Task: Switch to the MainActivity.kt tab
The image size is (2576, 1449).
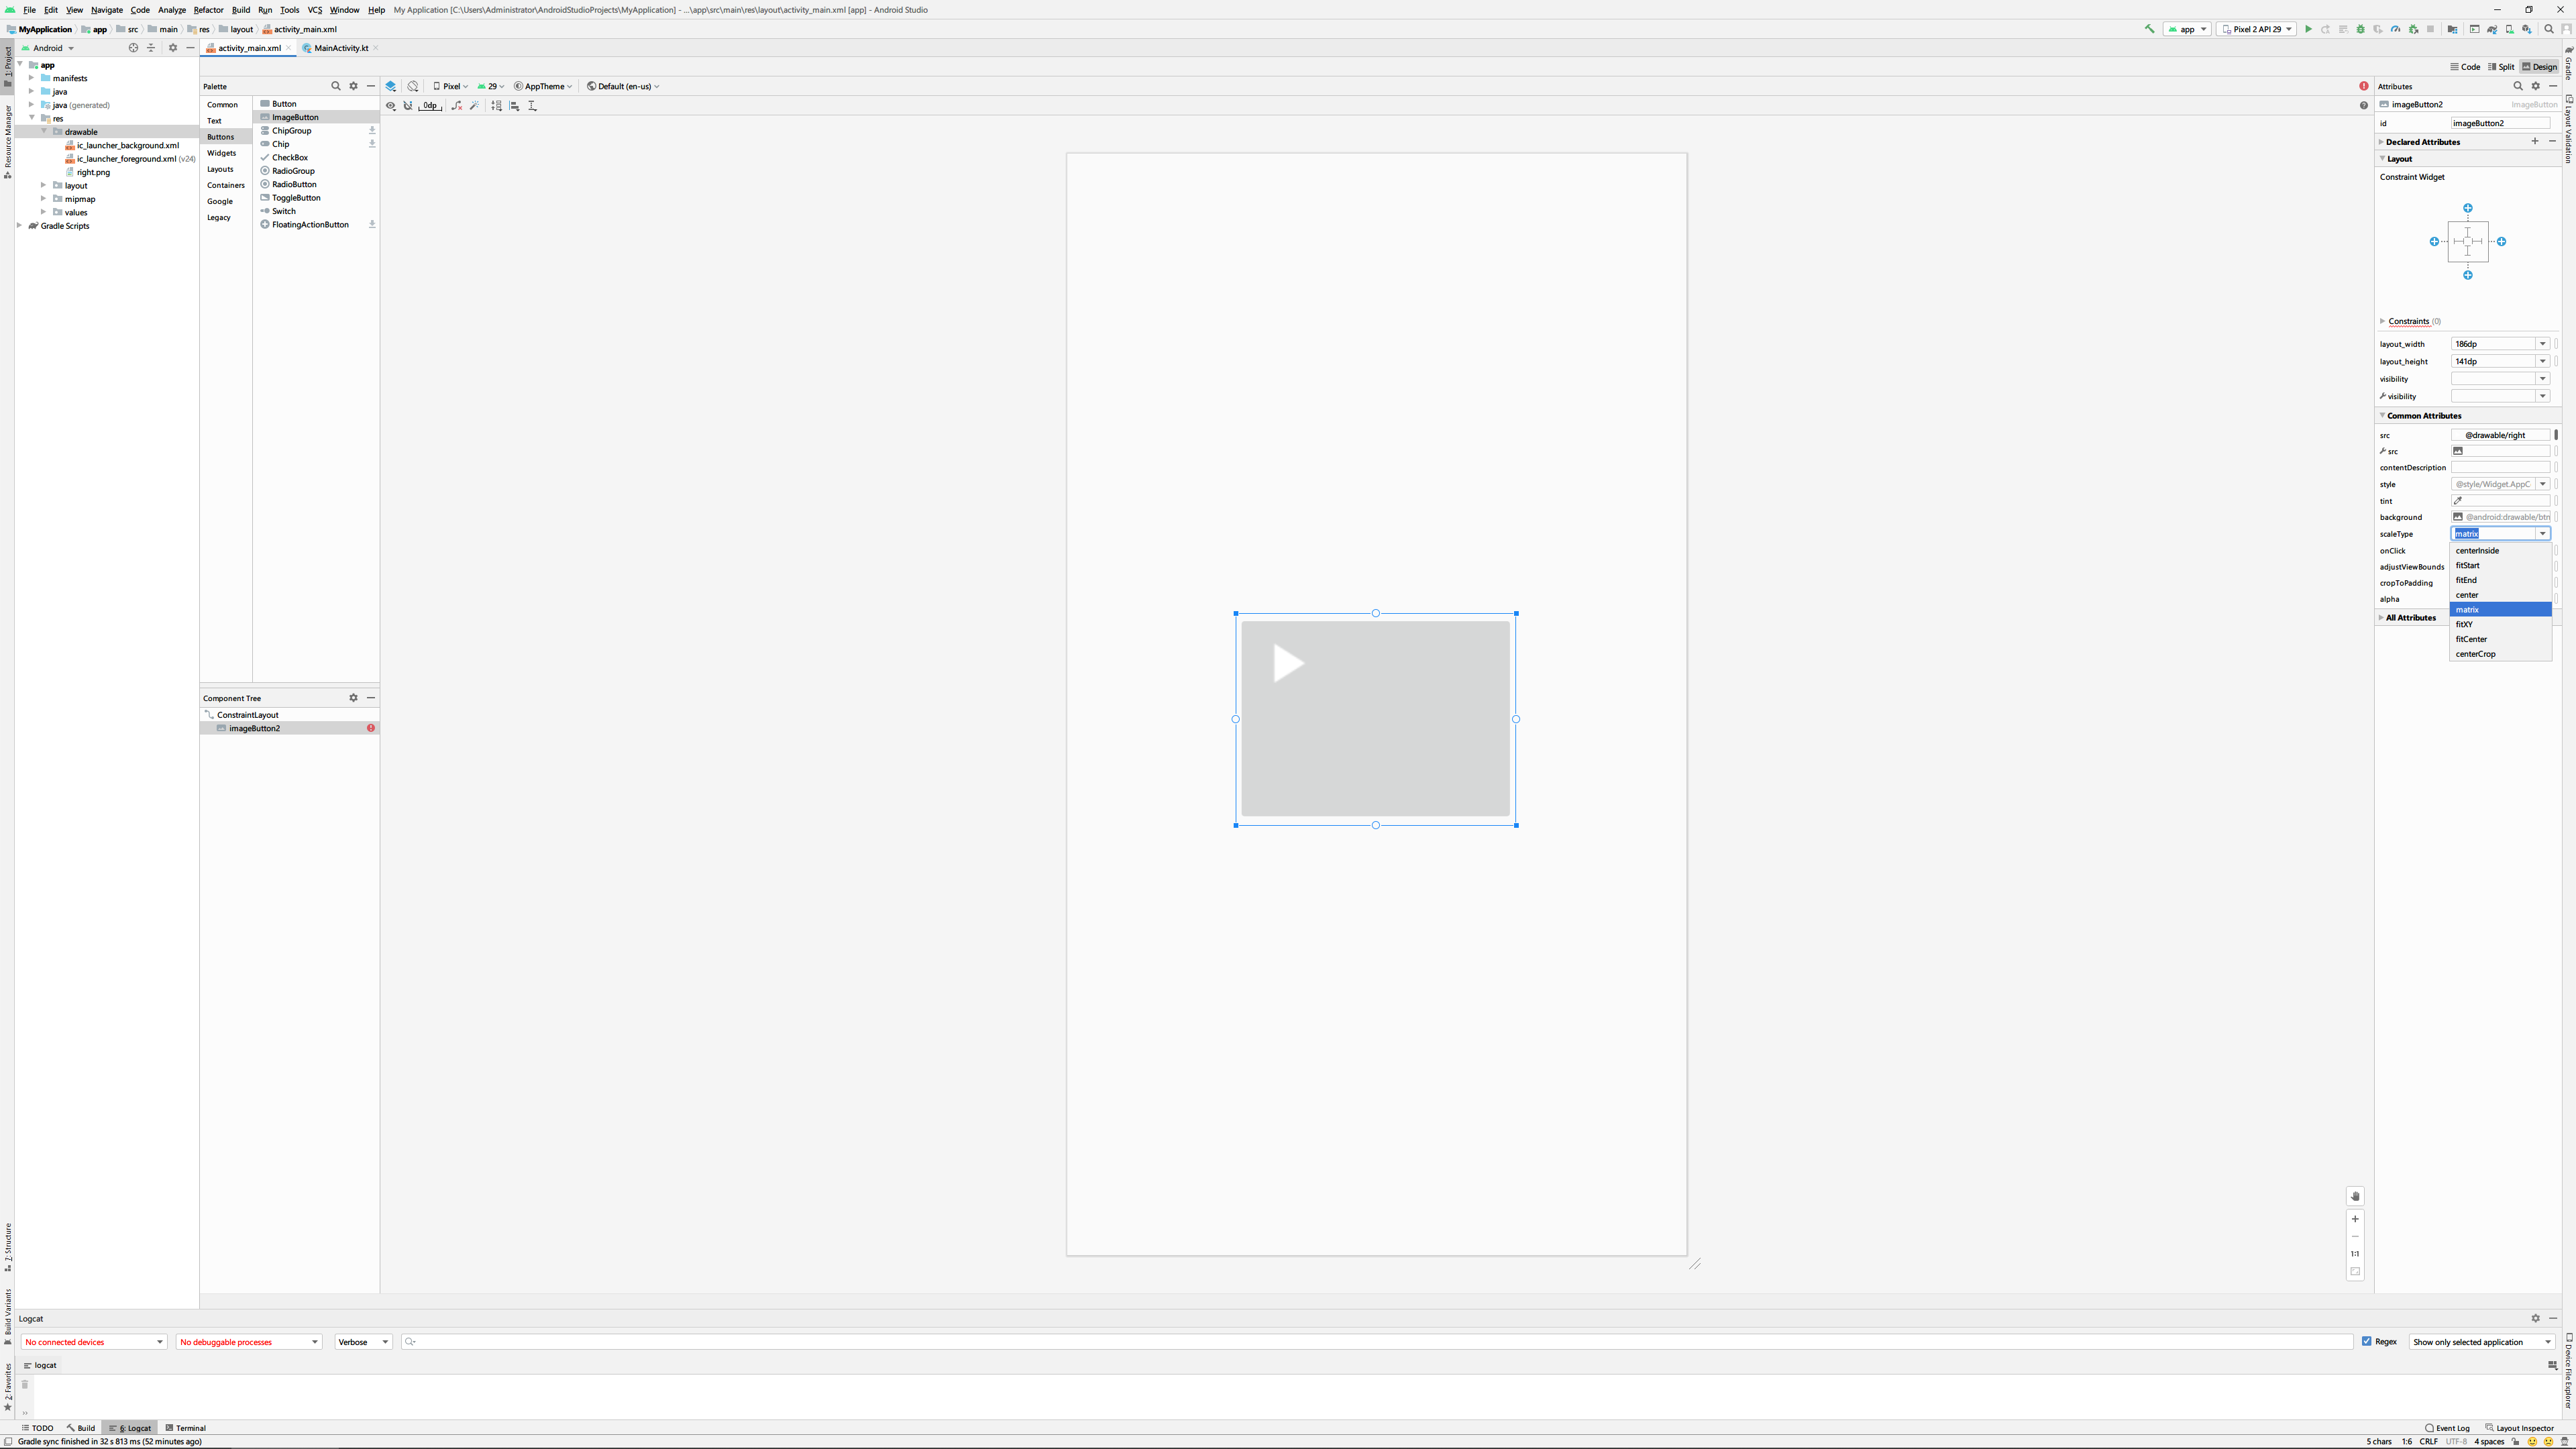Action: coord(340,48)
